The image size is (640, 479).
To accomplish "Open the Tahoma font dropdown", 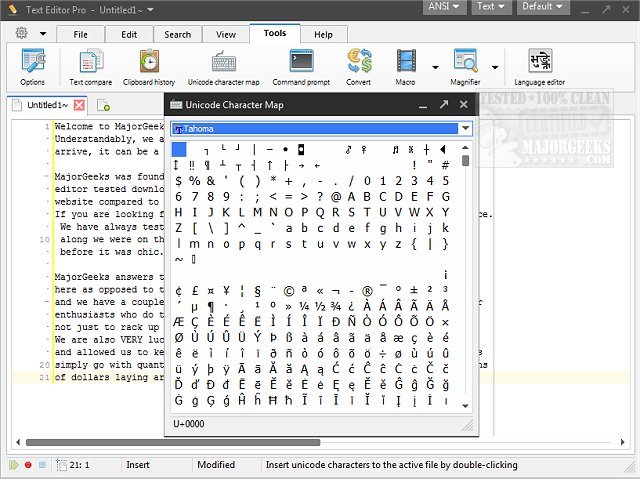I will tap(465, 128).
